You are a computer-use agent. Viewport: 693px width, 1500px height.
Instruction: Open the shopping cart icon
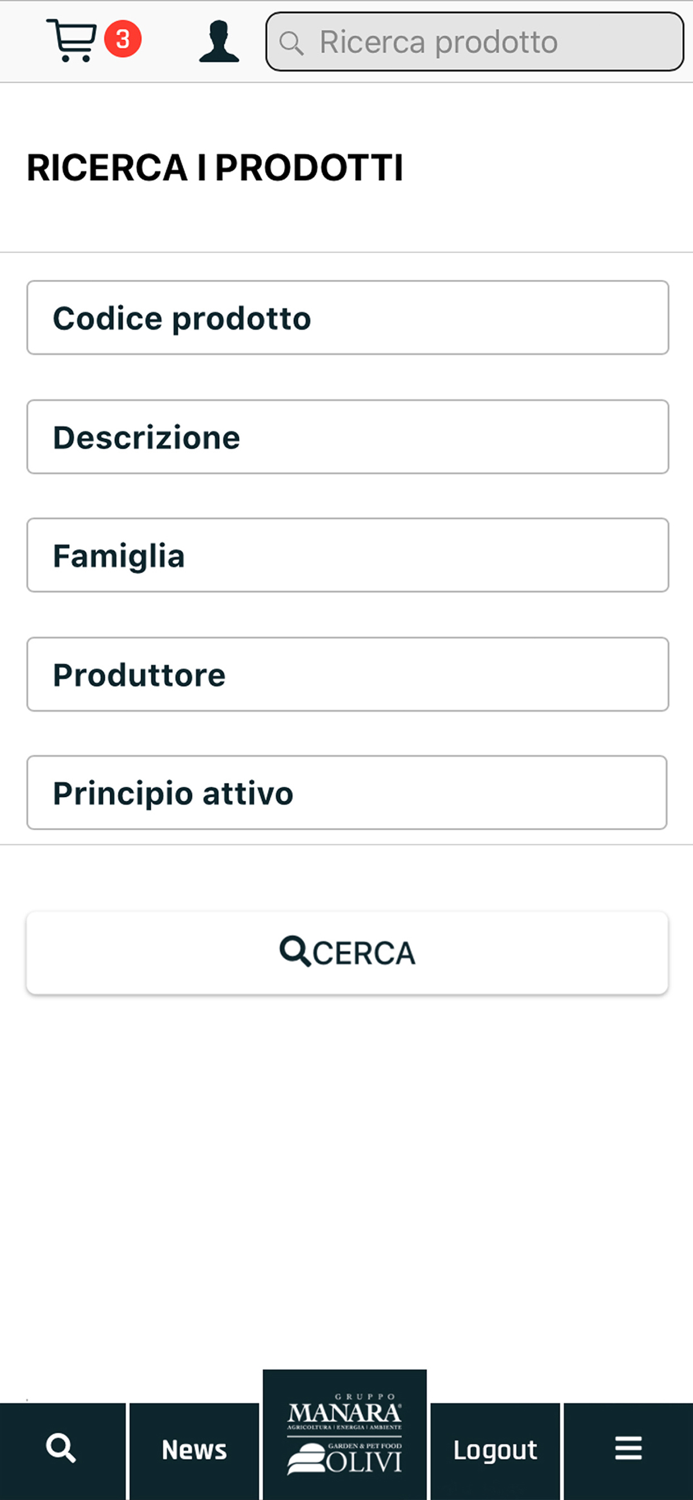coord(71,40)
